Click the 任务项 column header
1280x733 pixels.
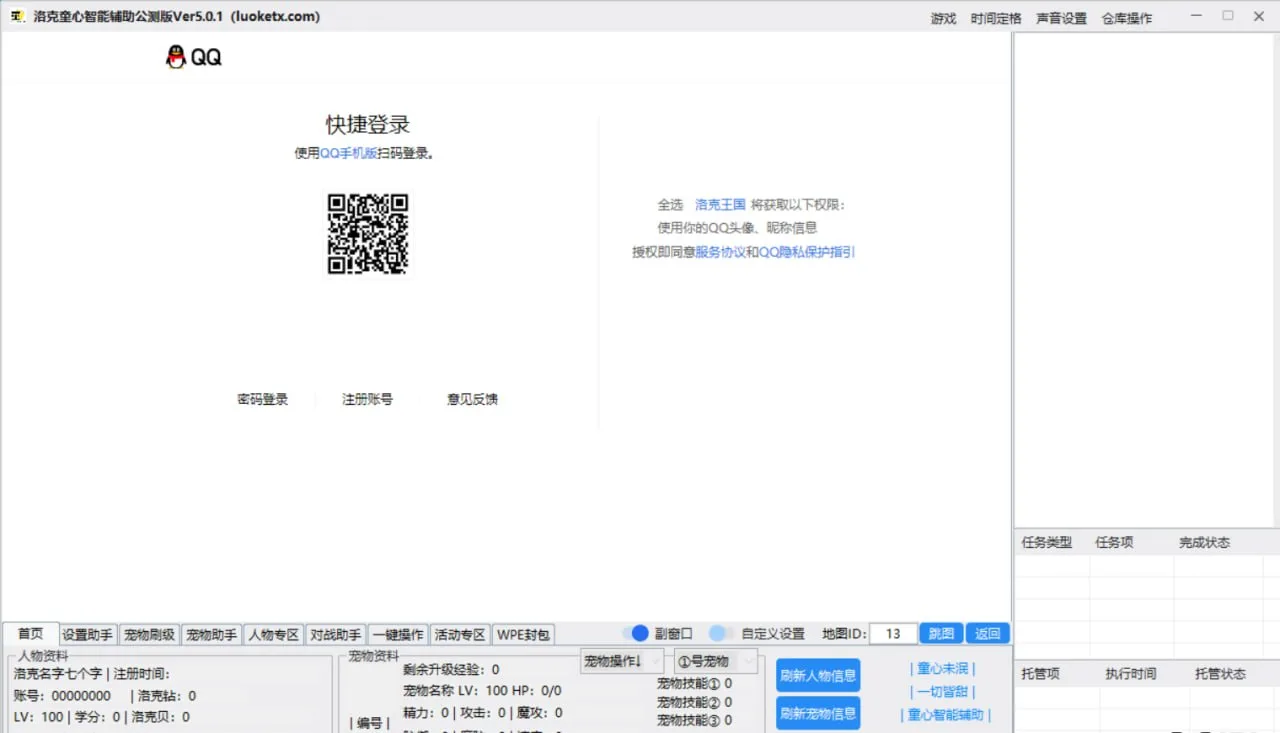(1114, 542)
